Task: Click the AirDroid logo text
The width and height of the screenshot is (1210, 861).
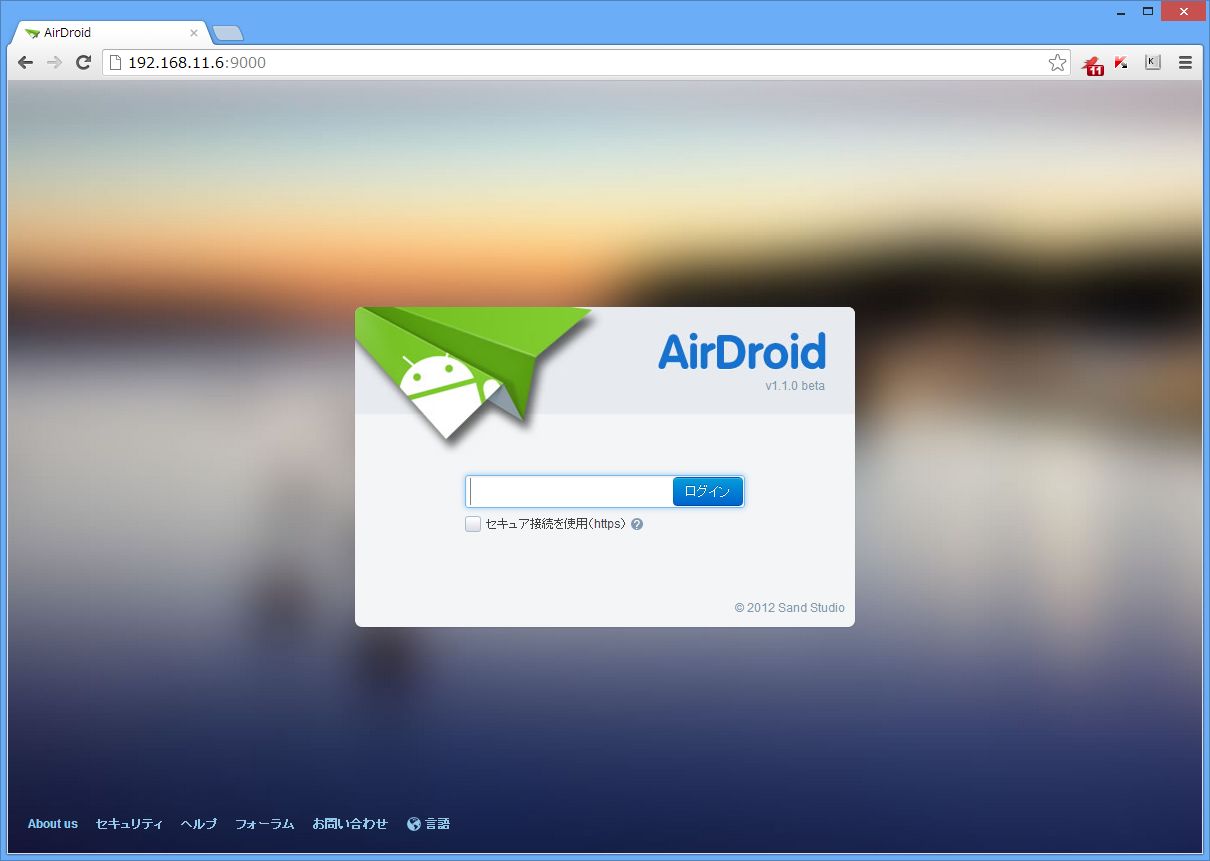Action: coord(742,352)
